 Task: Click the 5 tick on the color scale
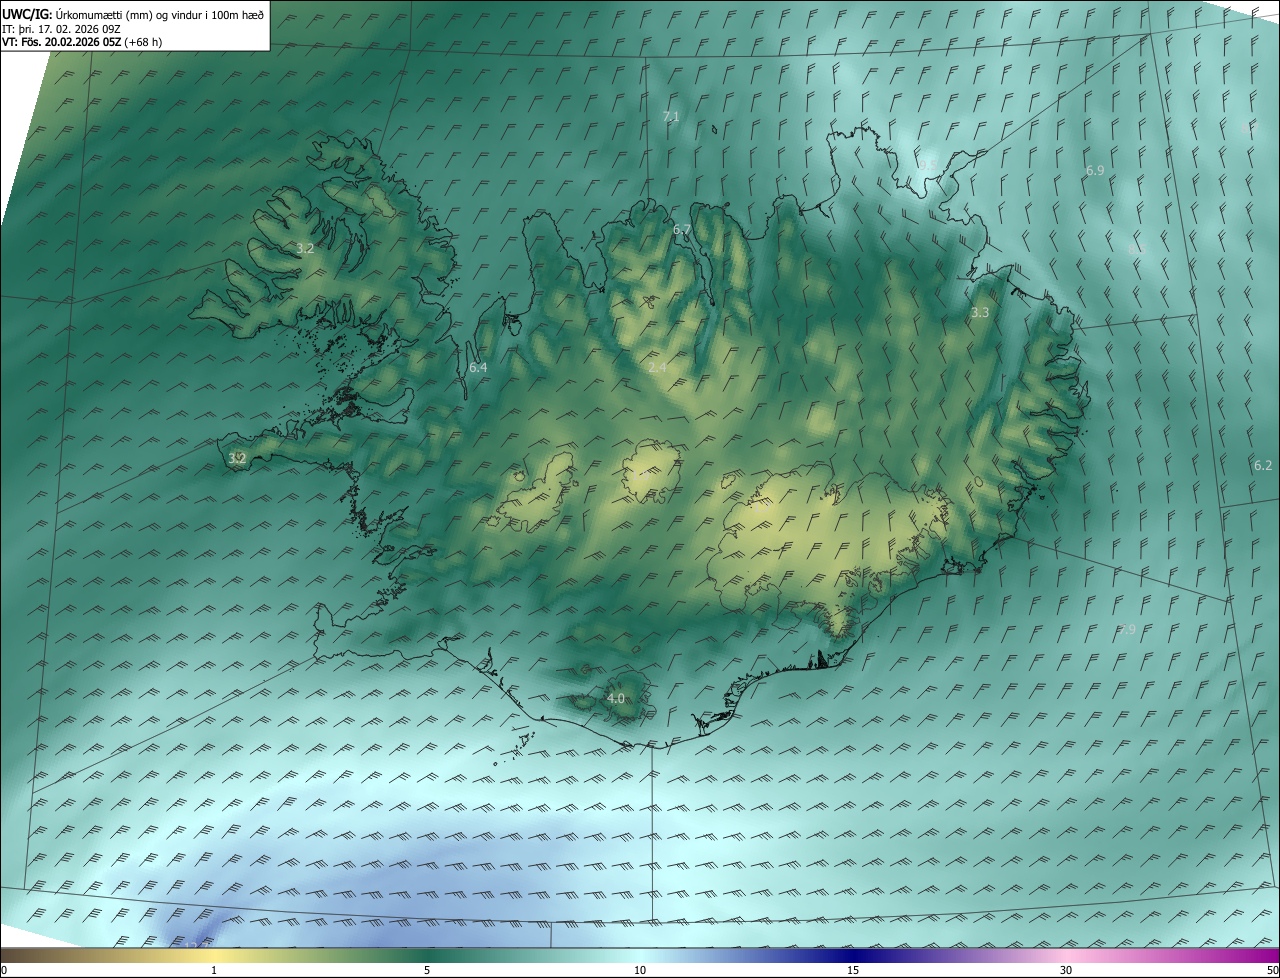point(427,970)
